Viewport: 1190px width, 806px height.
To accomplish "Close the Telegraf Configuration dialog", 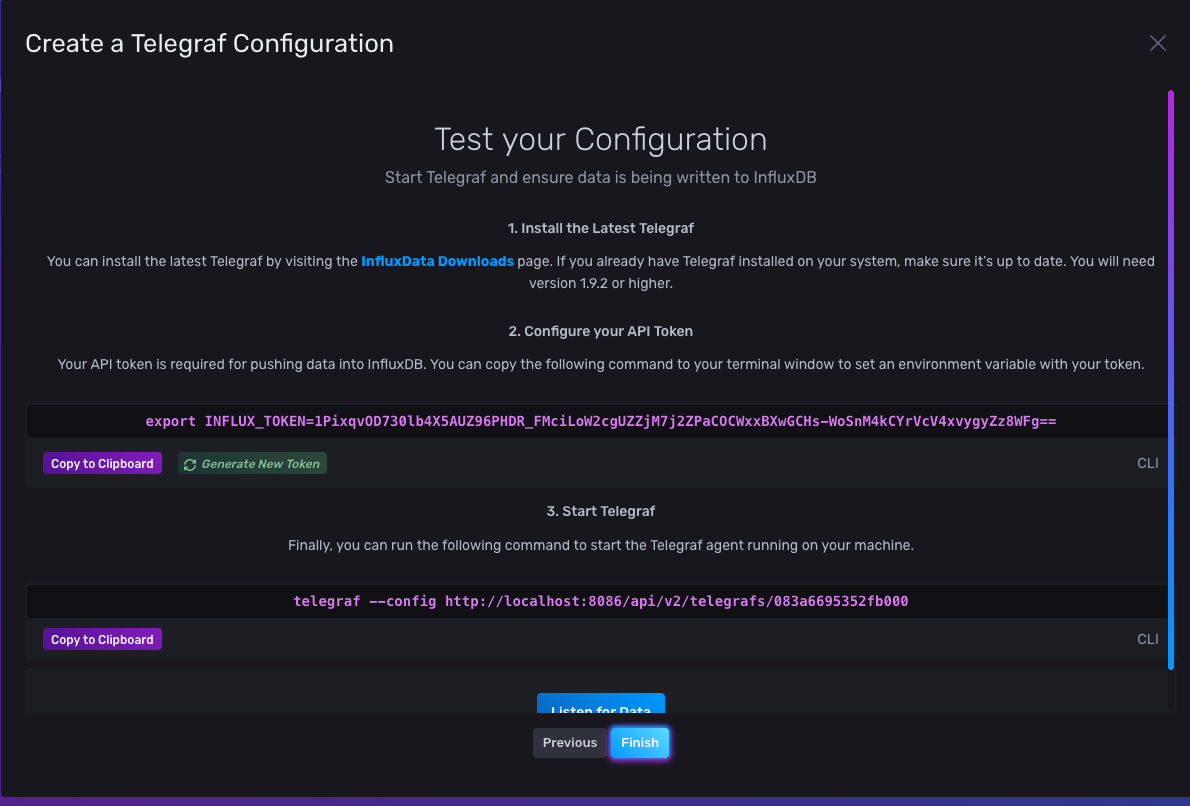I will pyautogui.click(x=1157, y=43).
